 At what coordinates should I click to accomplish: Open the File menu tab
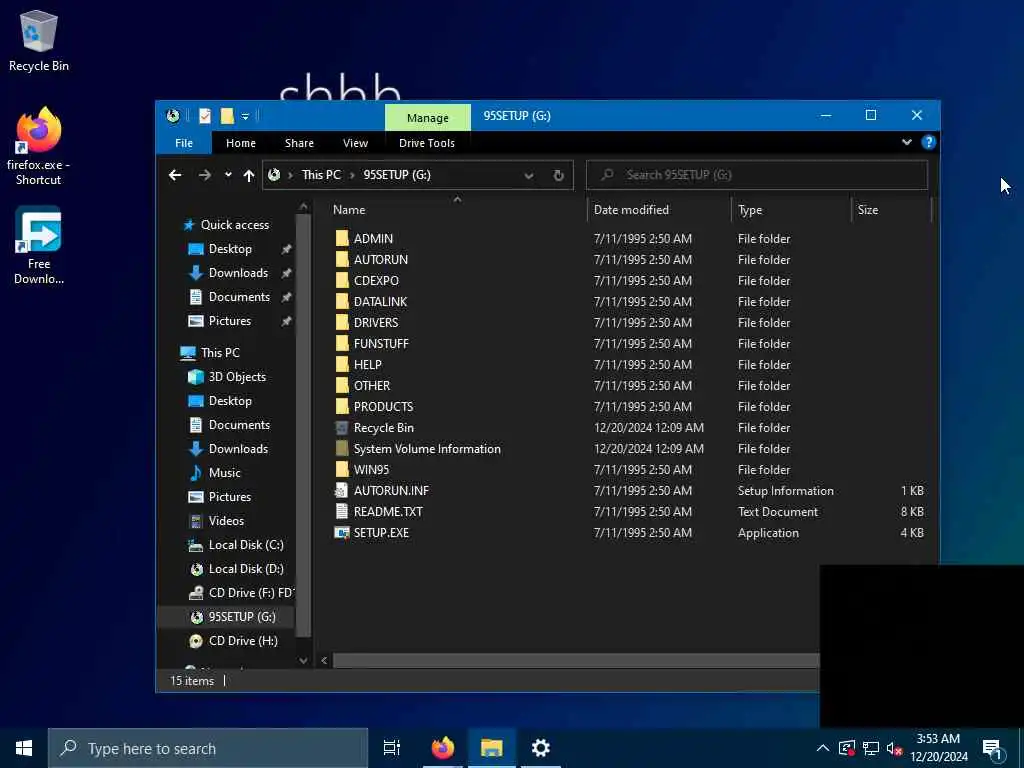184,143
